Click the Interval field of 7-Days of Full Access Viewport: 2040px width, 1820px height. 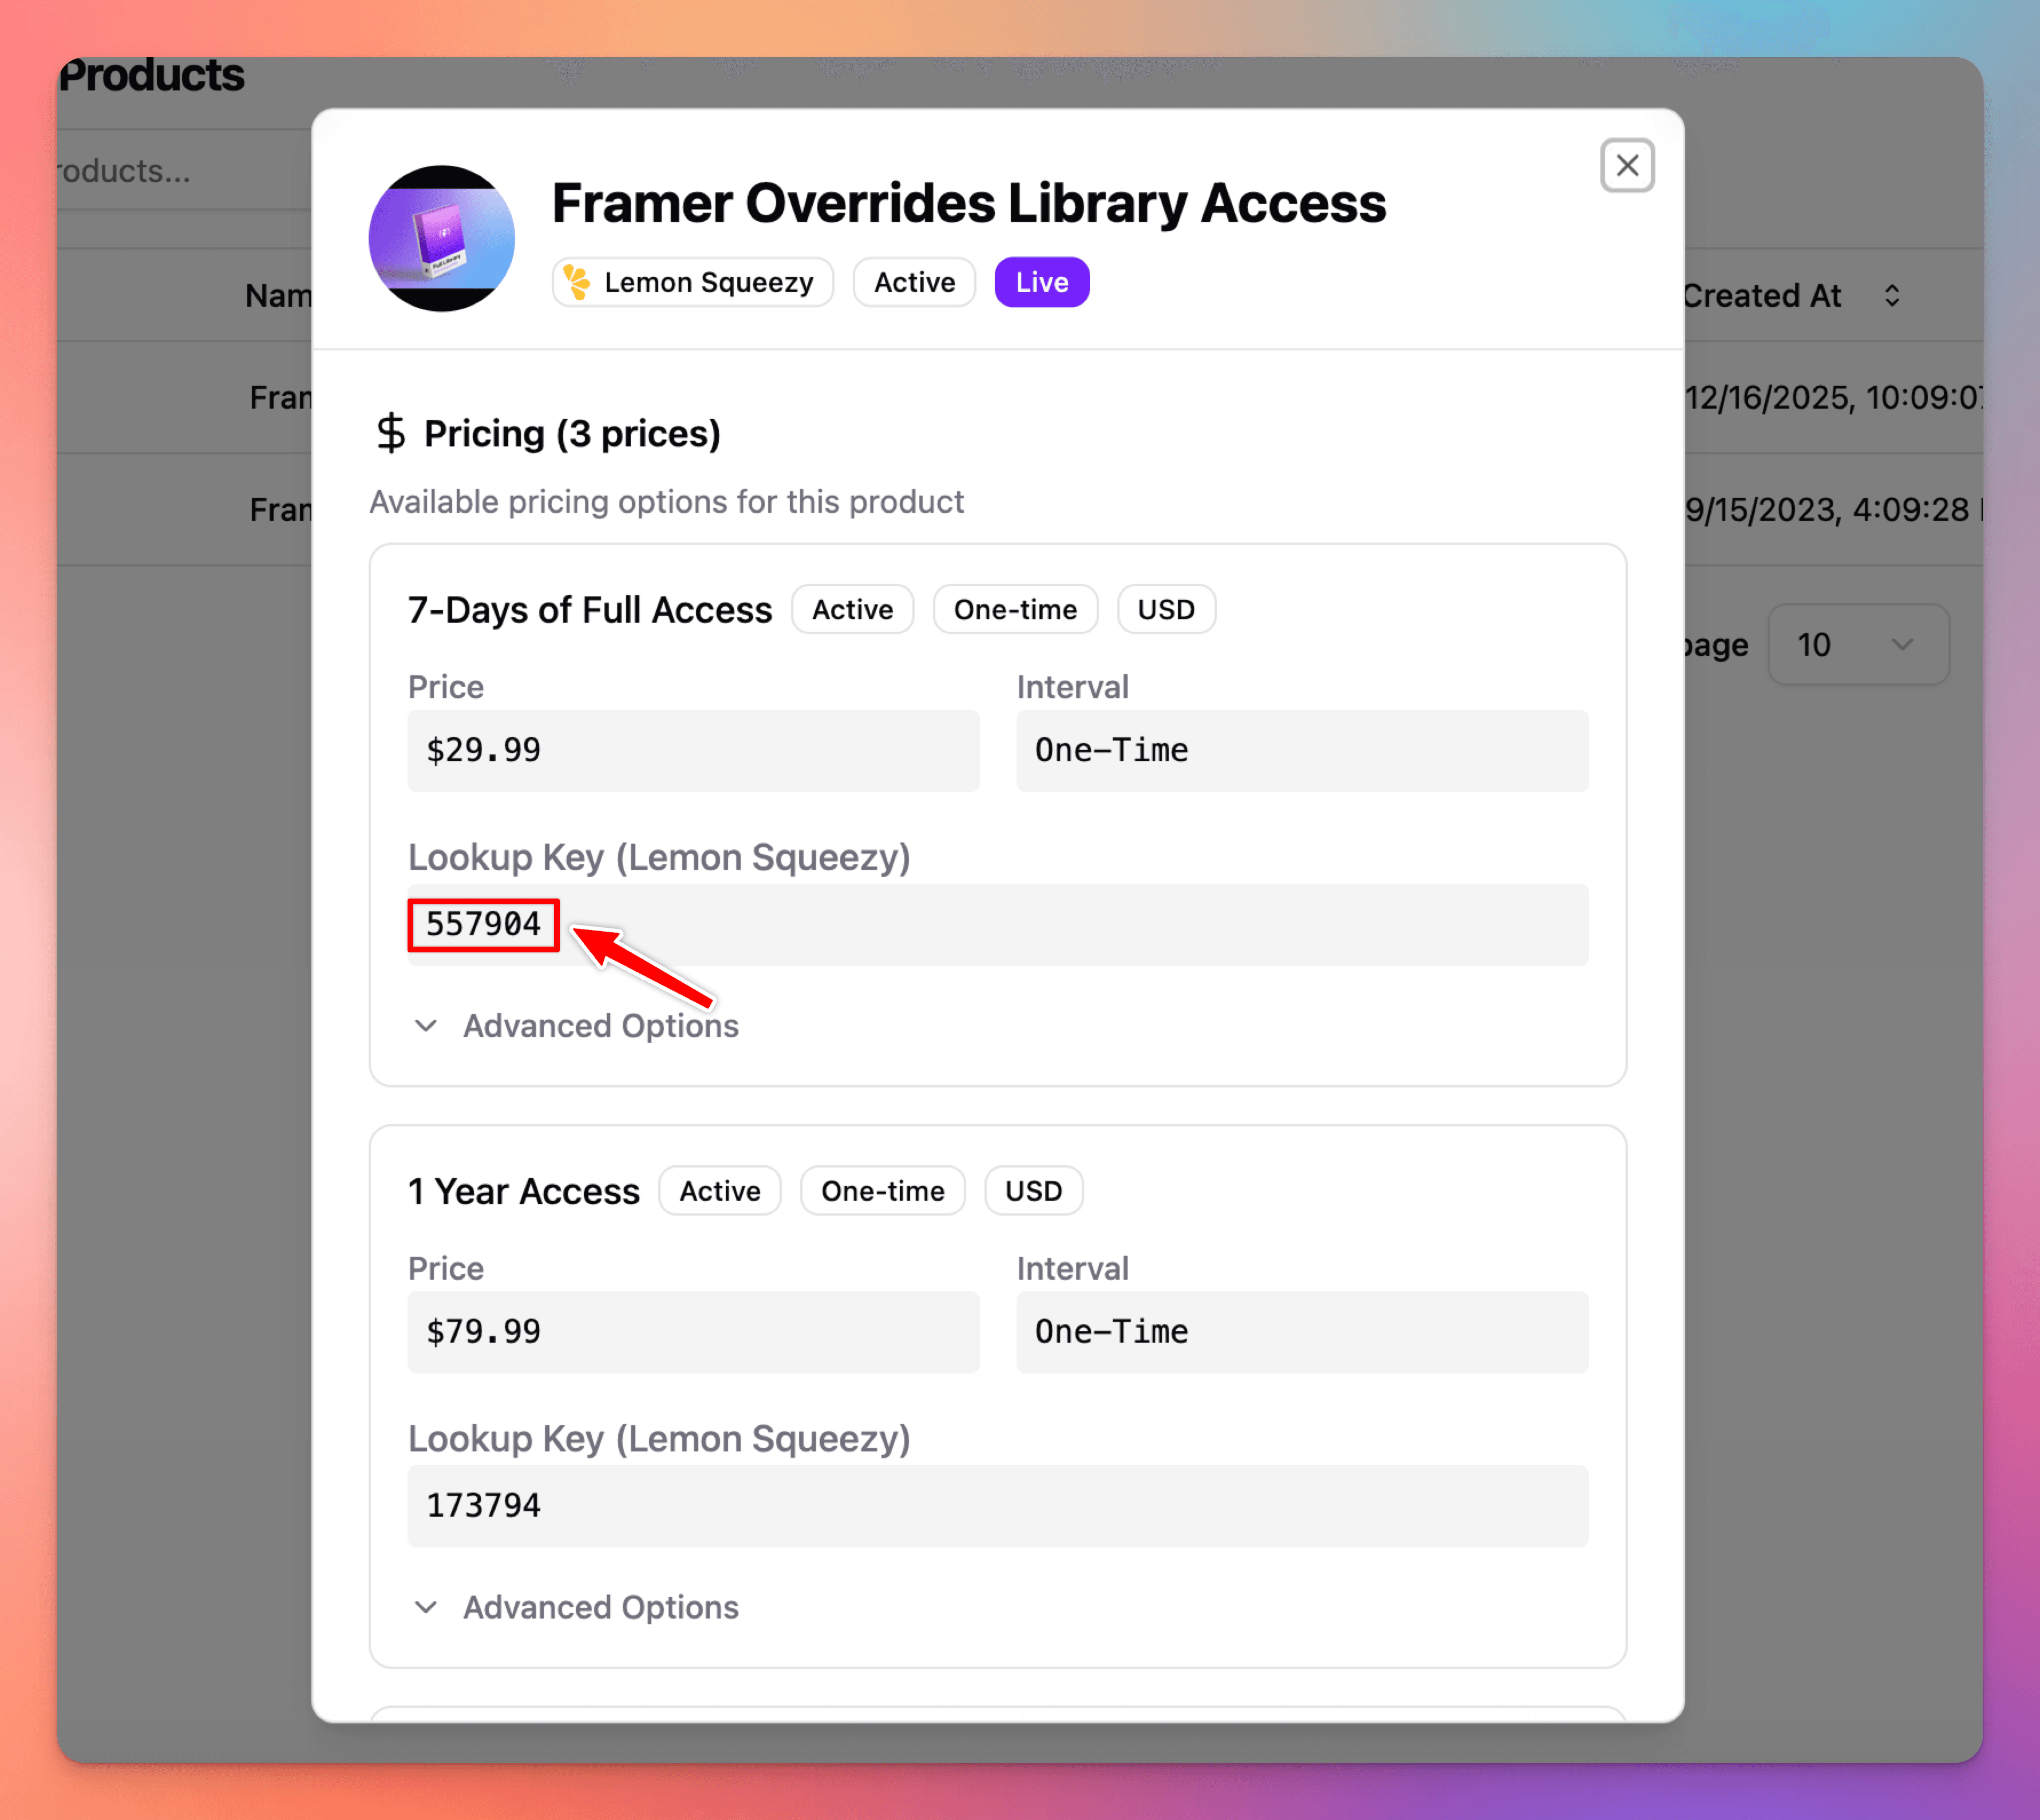click(1302, 751)
